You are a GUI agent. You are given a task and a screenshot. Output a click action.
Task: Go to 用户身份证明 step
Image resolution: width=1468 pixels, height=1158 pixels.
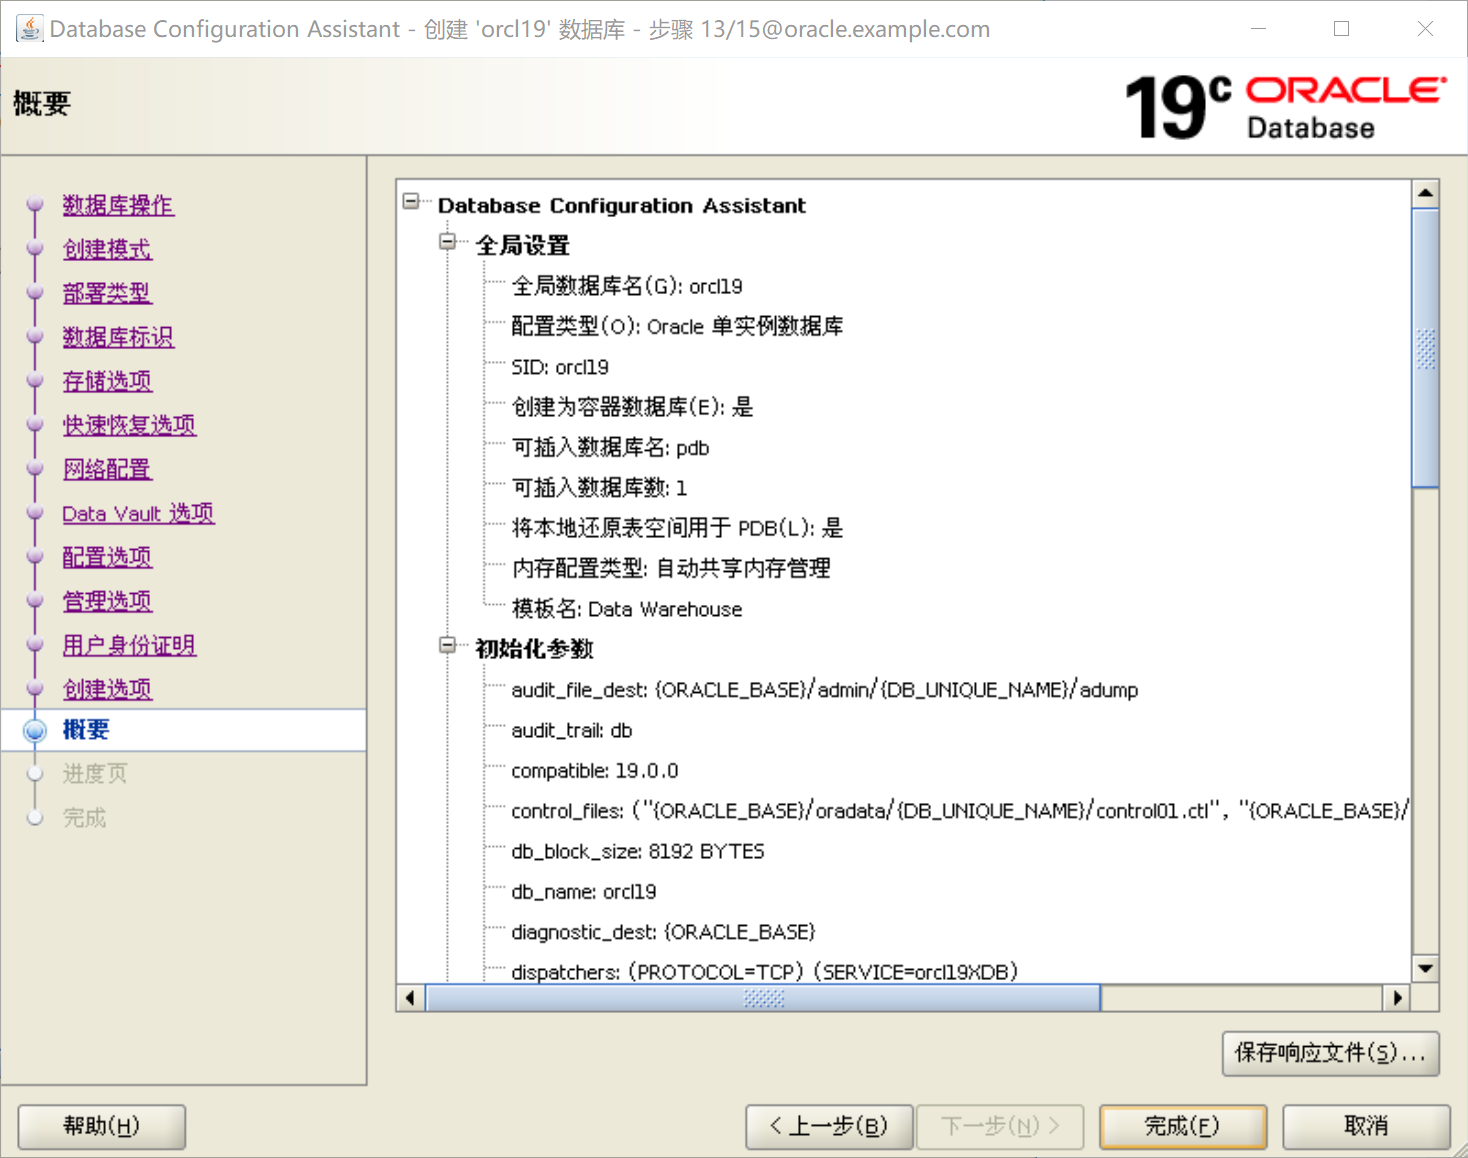[x=129, y=645]
